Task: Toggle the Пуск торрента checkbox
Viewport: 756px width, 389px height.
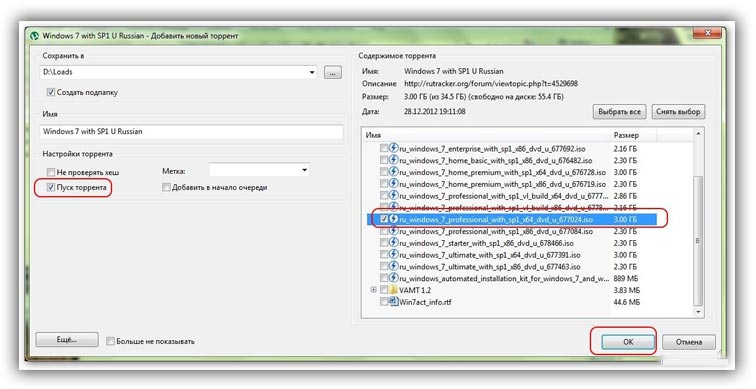Action: click(51, 188)
